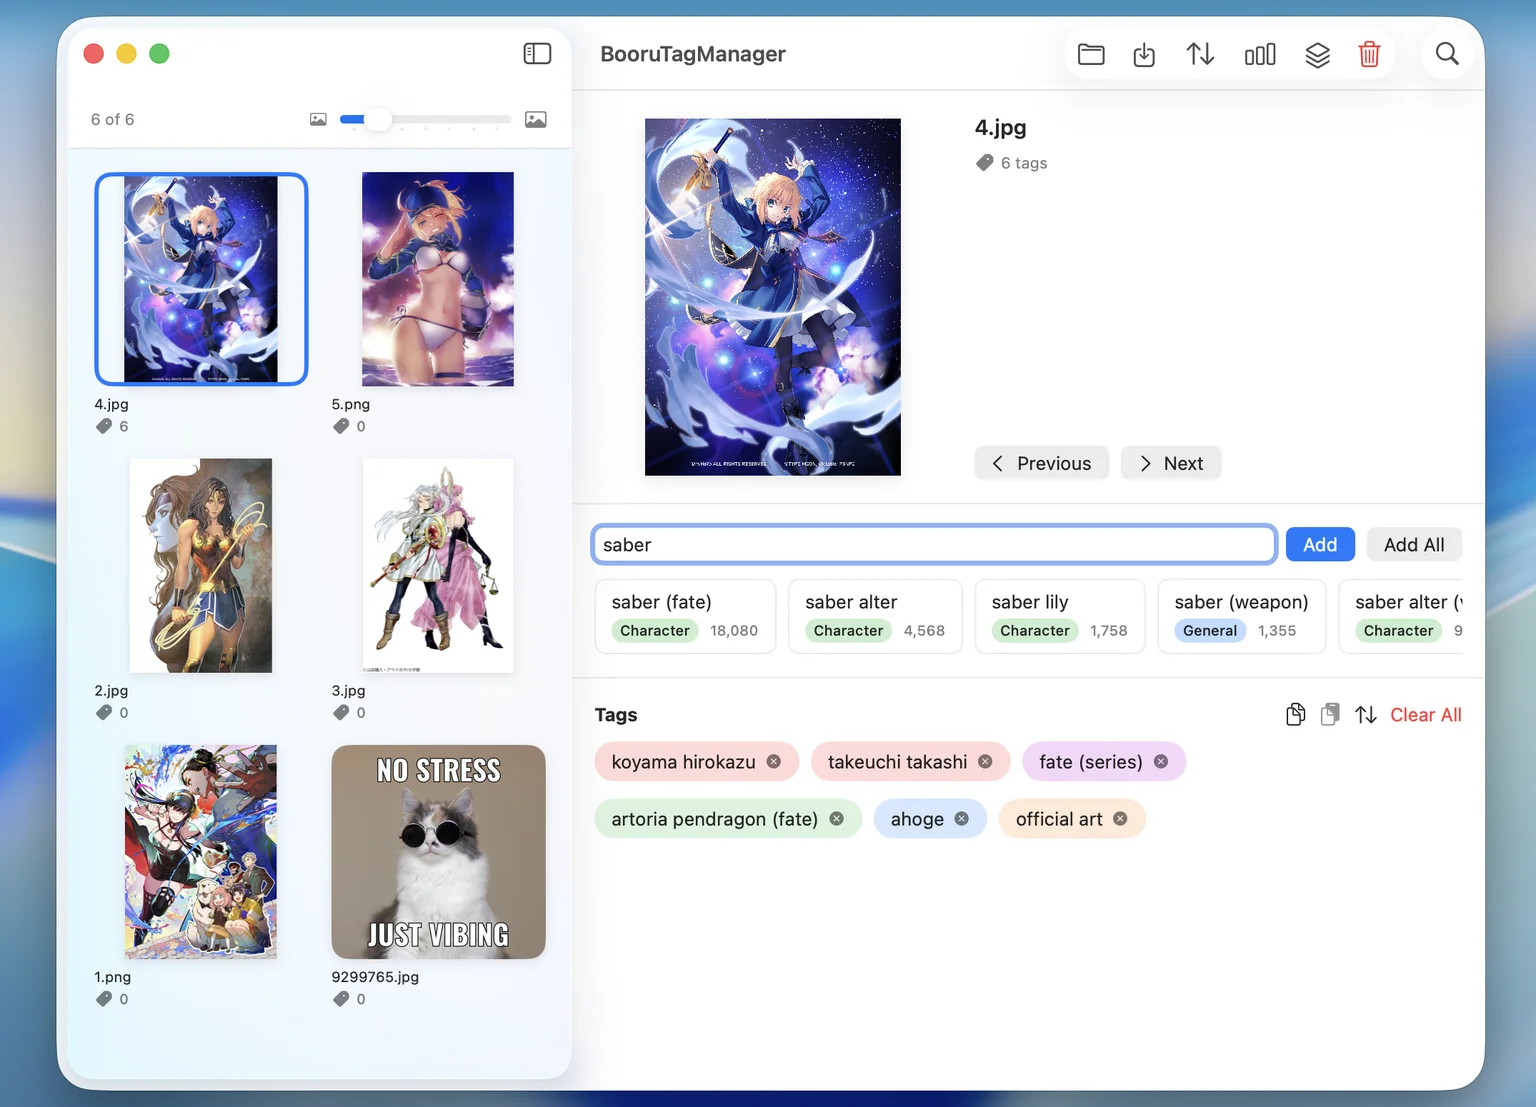Choose the saber (fate) suggestion

(x=685, y=616)
